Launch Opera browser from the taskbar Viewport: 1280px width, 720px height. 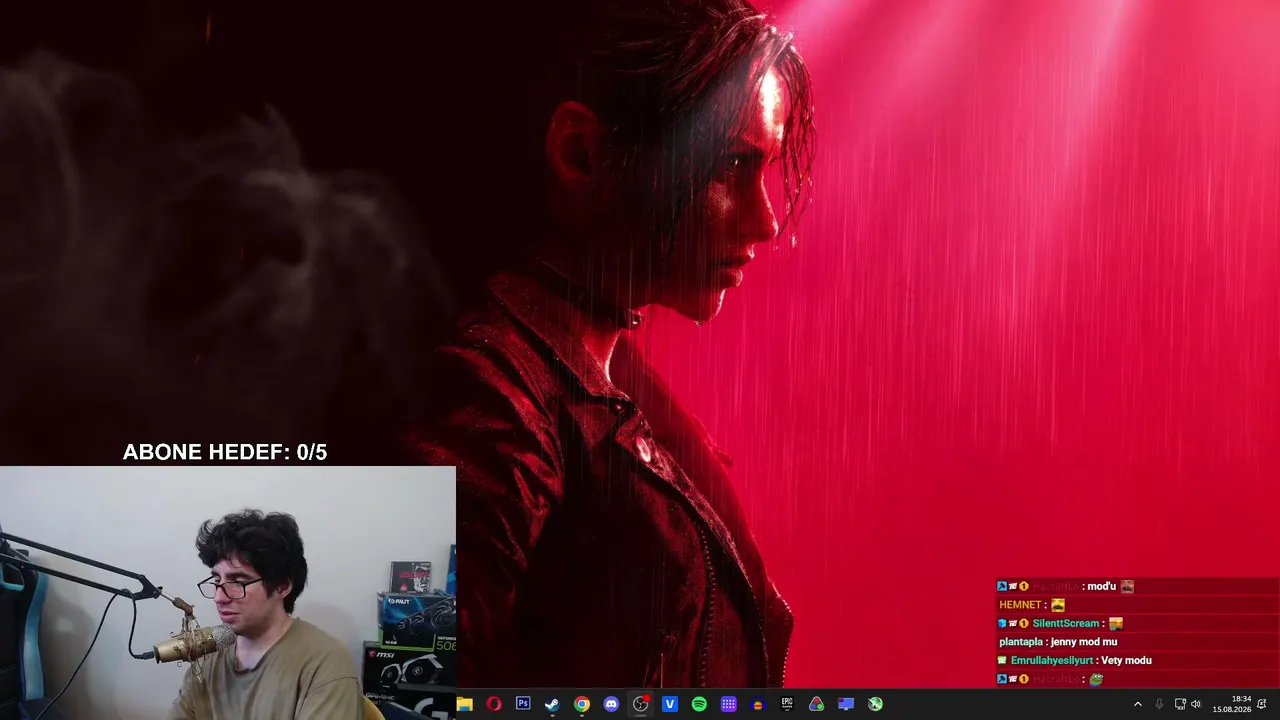coord(494,704)
